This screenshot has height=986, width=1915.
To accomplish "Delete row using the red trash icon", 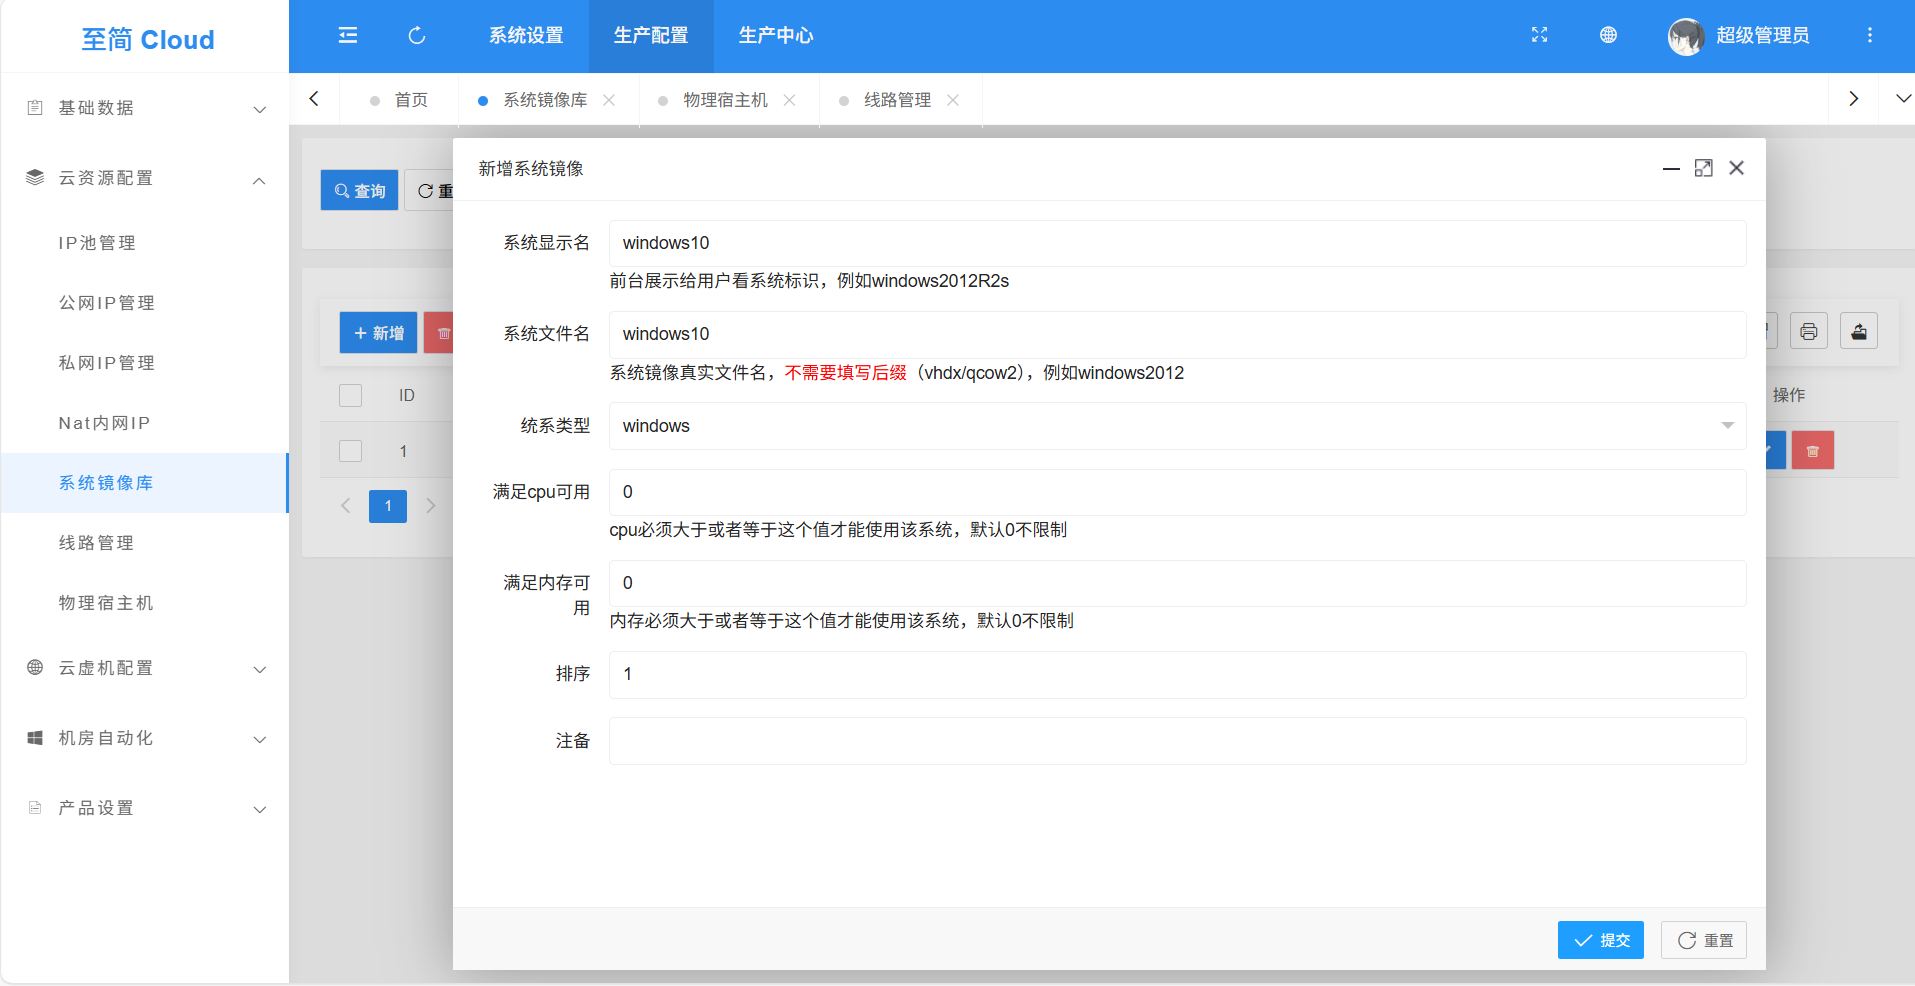I will coord(1812,451).
